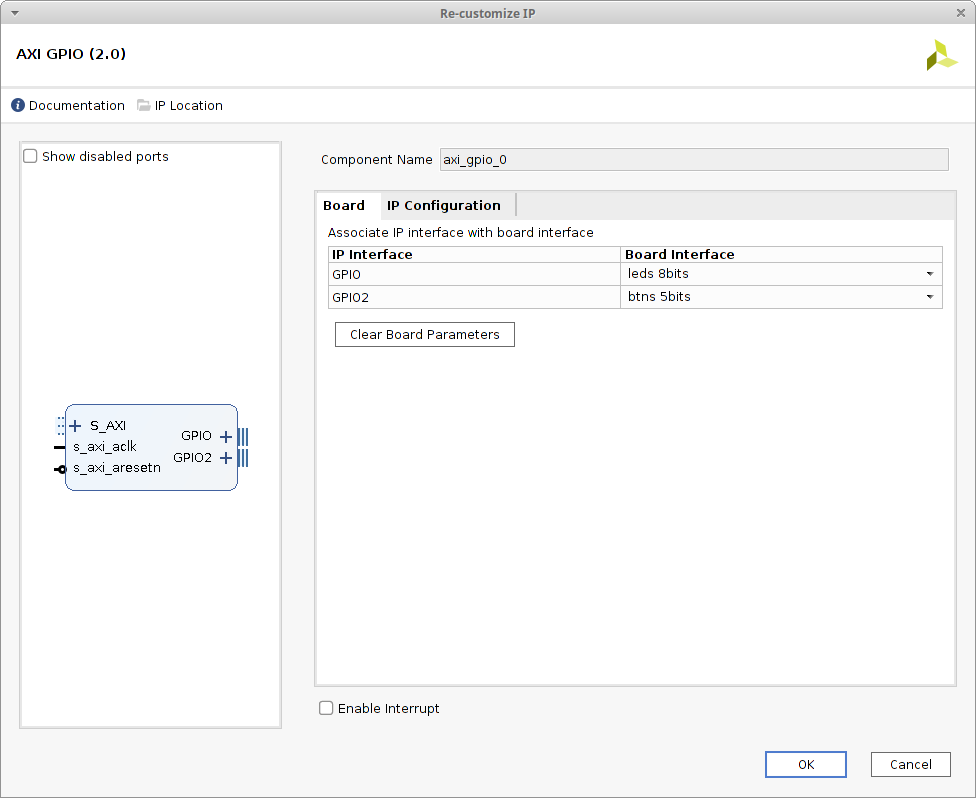Enable Show disabled ports checkbox
976x798 pixels.
pyautogui.click(x=31, y=156)
